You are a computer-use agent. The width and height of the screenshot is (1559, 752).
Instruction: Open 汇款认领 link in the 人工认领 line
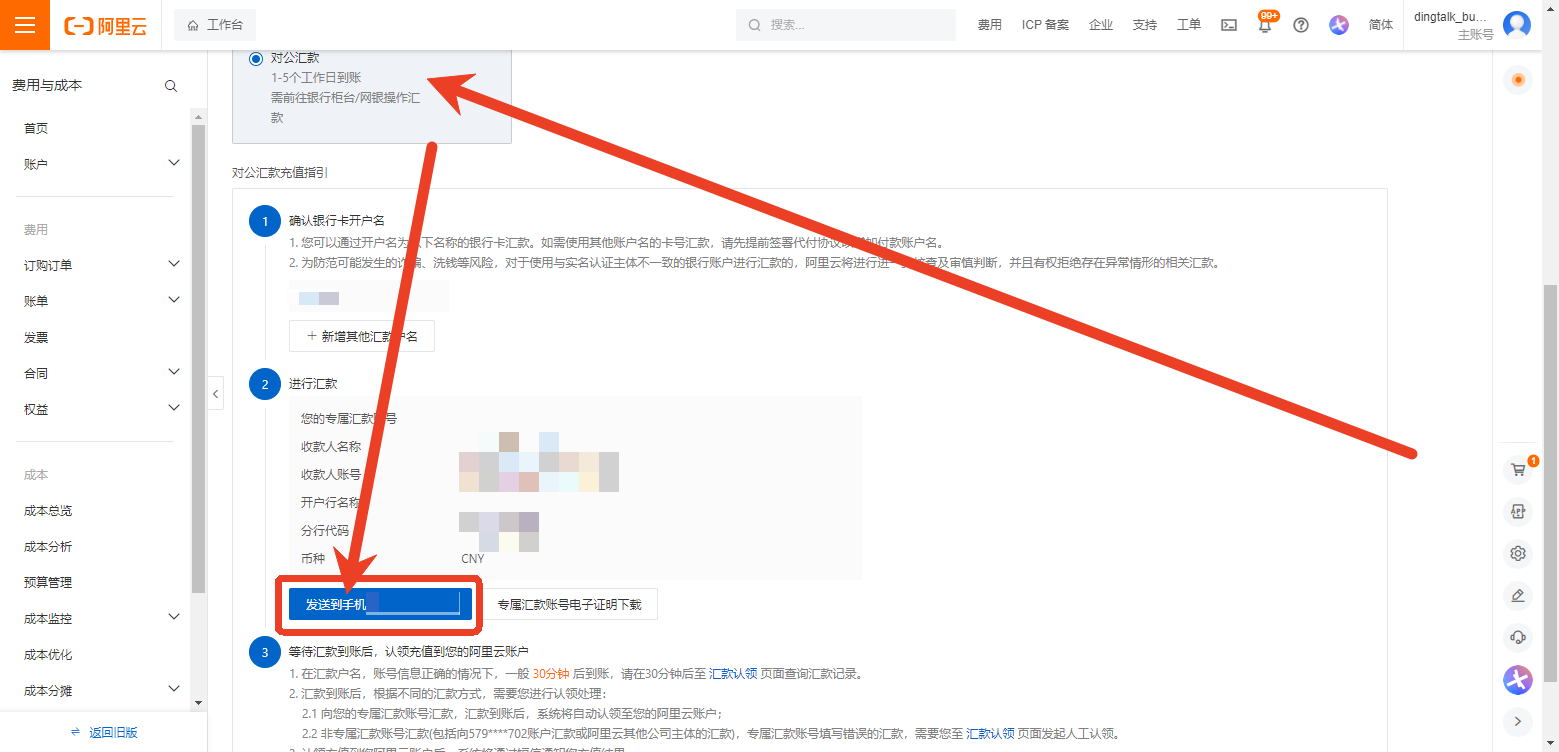pyautogui.click(x=990, y=733)
